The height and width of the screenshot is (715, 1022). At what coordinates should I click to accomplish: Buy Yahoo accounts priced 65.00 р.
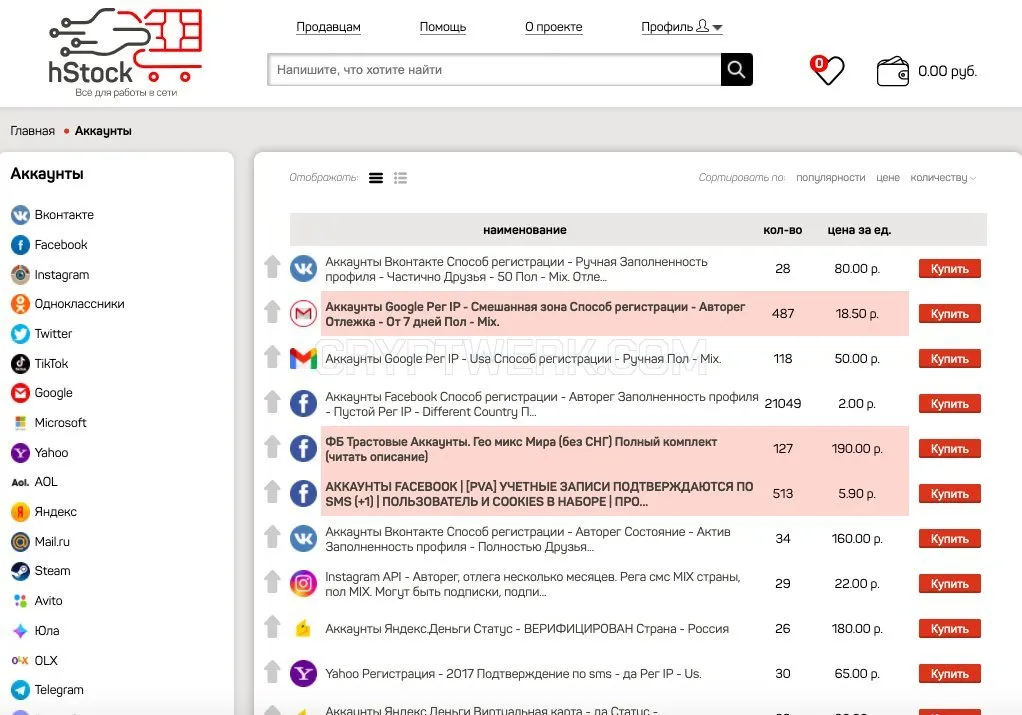[950, 673]
